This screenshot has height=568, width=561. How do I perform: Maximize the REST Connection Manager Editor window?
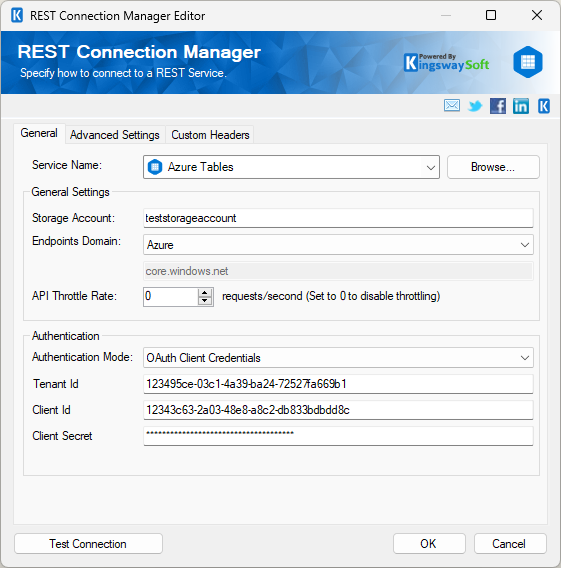[491, 15]
